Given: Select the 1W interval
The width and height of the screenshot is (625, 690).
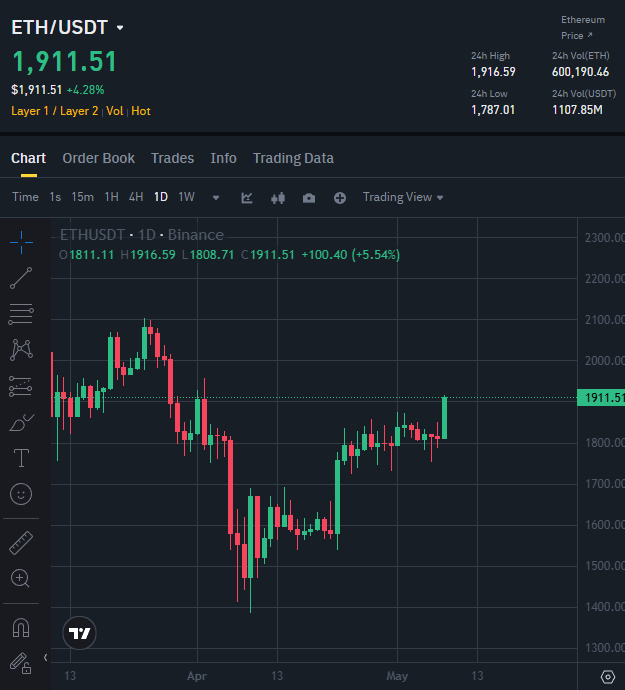Looking at the screenshot, I should (187, 197).
